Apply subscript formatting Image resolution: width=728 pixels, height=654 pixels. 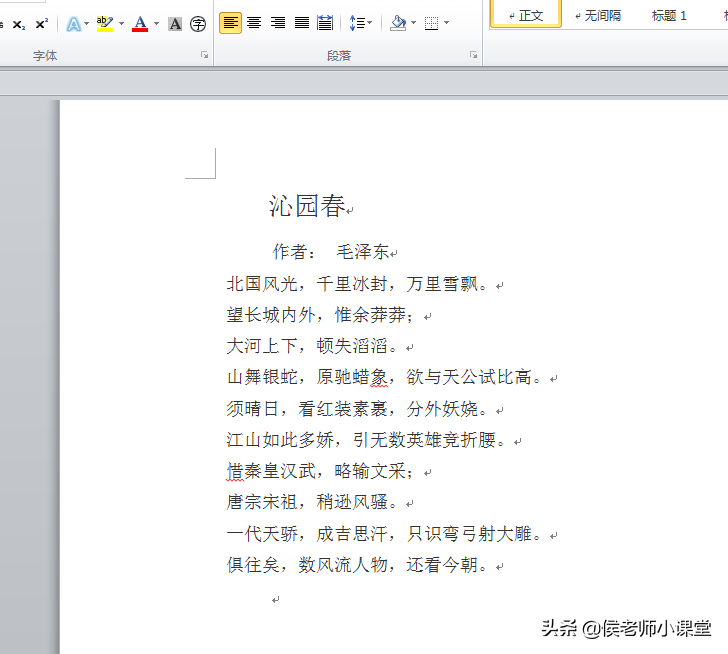coord(19,24)
